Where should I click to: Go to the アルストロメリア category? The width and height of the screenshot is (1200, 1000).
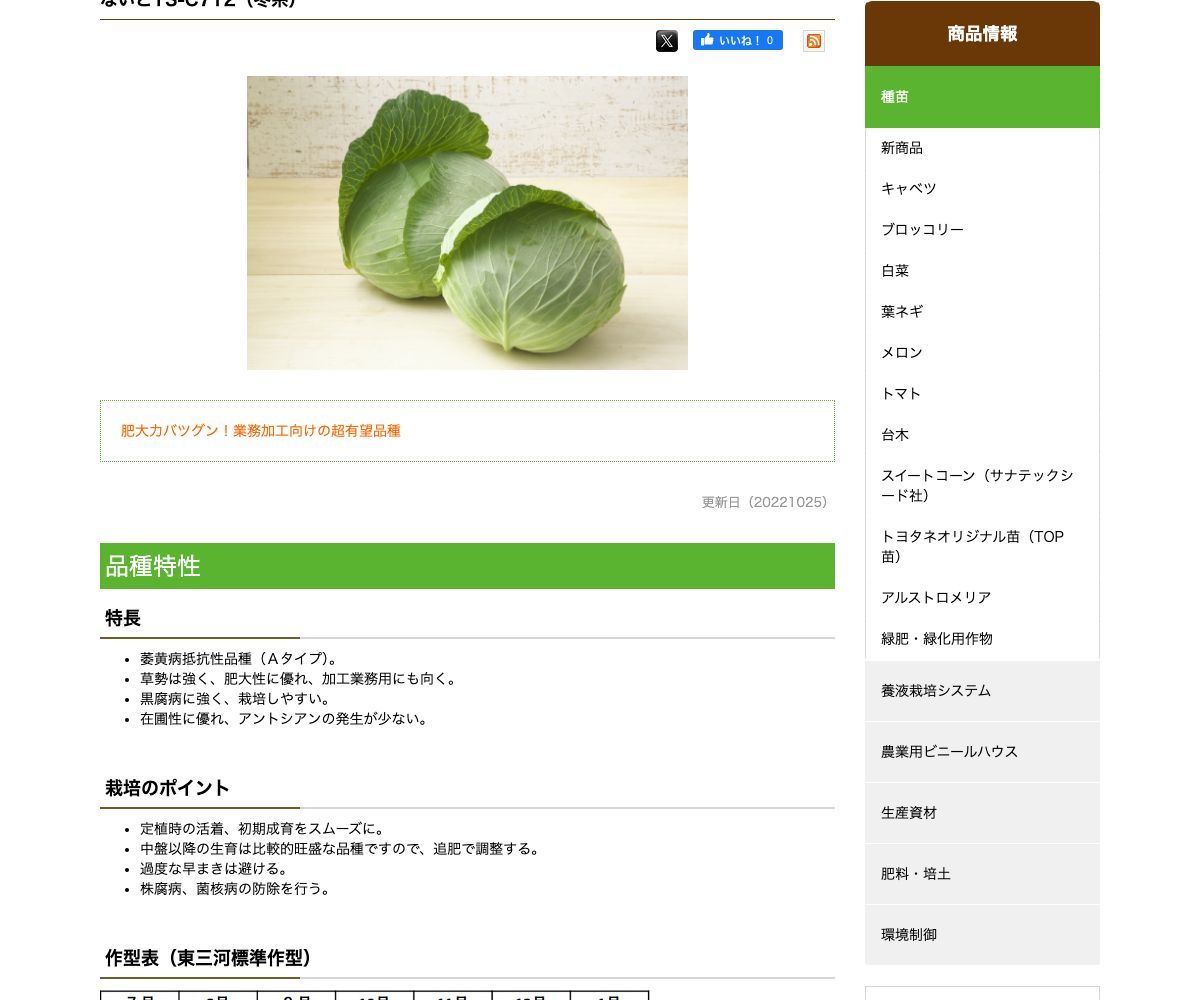coord(936,598)
